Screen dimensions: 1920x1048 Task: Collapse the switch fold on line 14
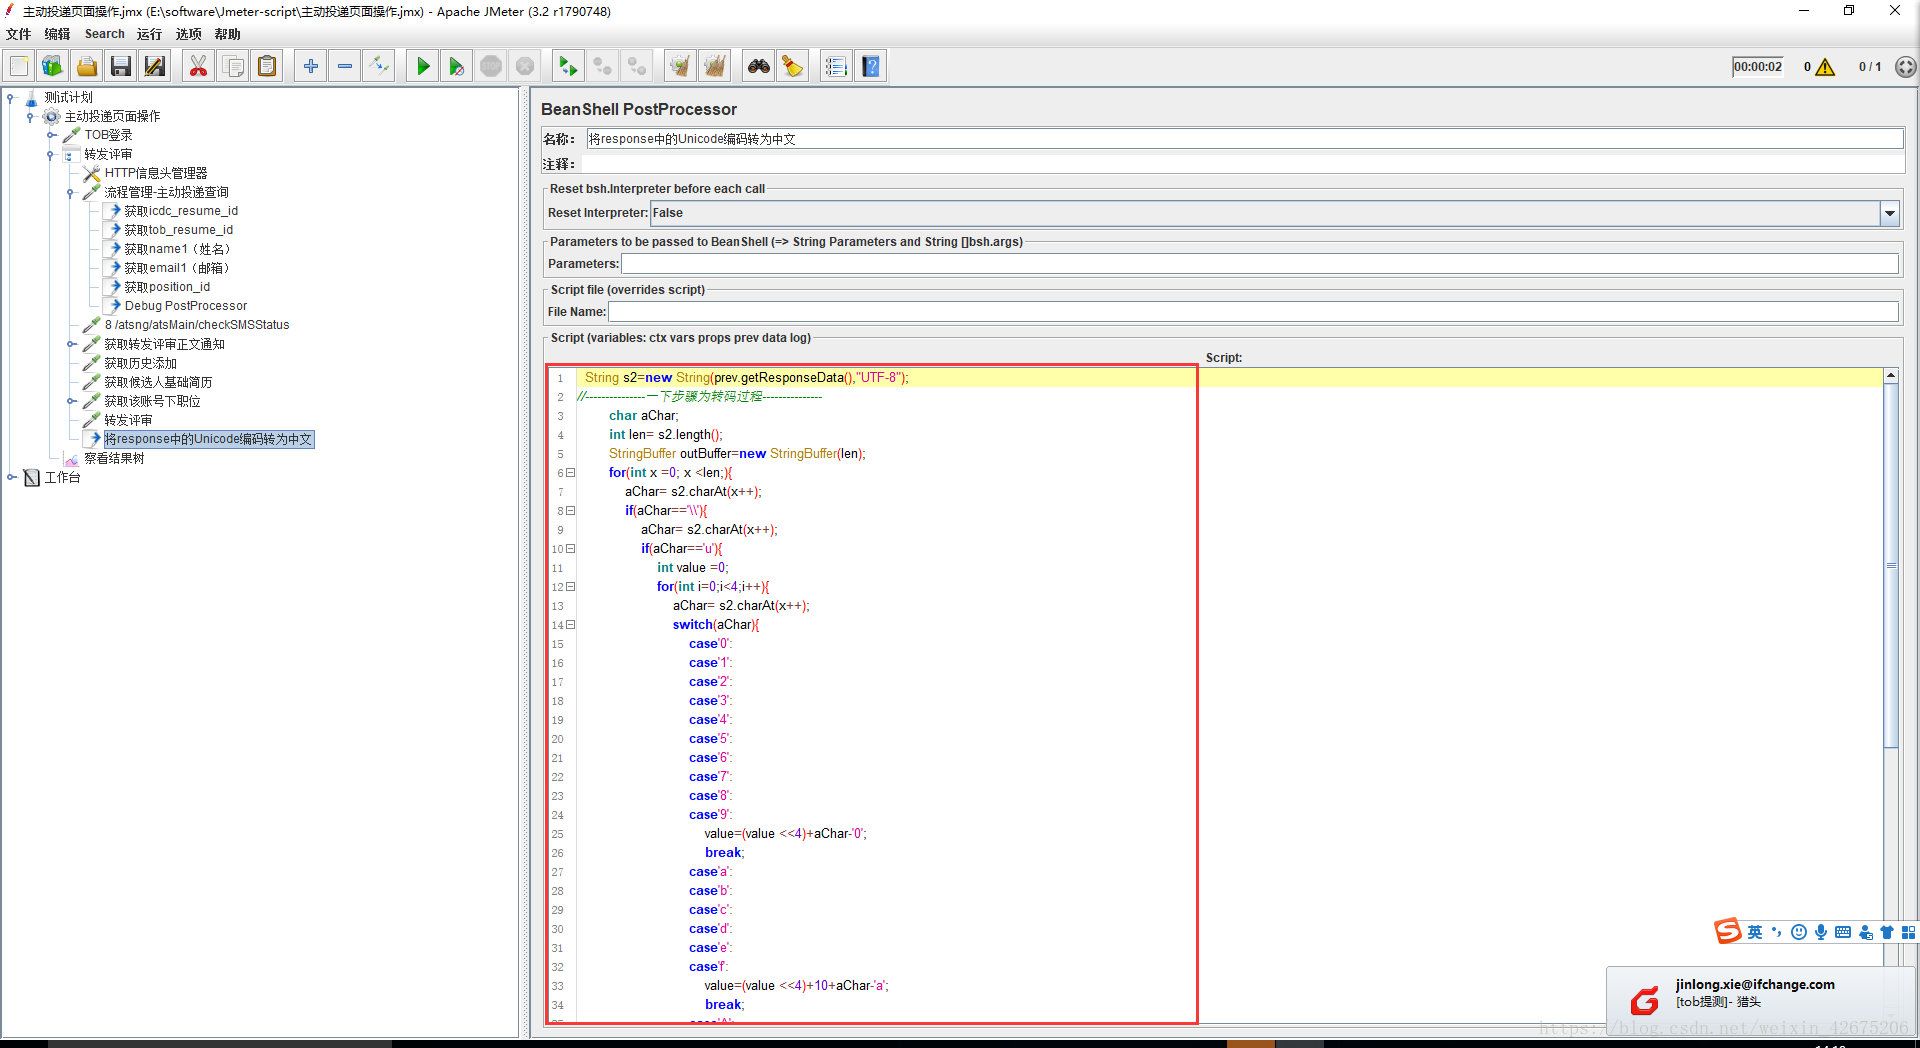pos(571,624)
